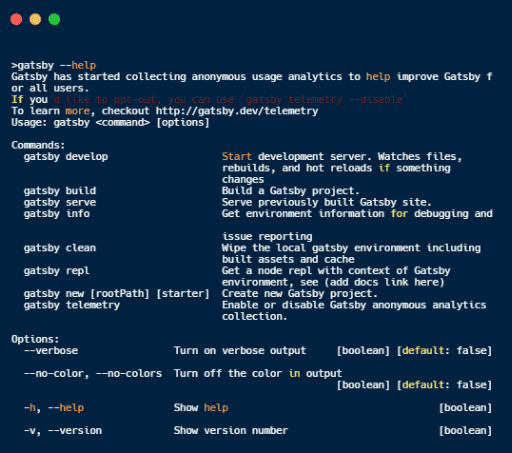Viewport: 512px width, 453px height.
Task: Click the 'Show help' description
Action: [201, 408]
